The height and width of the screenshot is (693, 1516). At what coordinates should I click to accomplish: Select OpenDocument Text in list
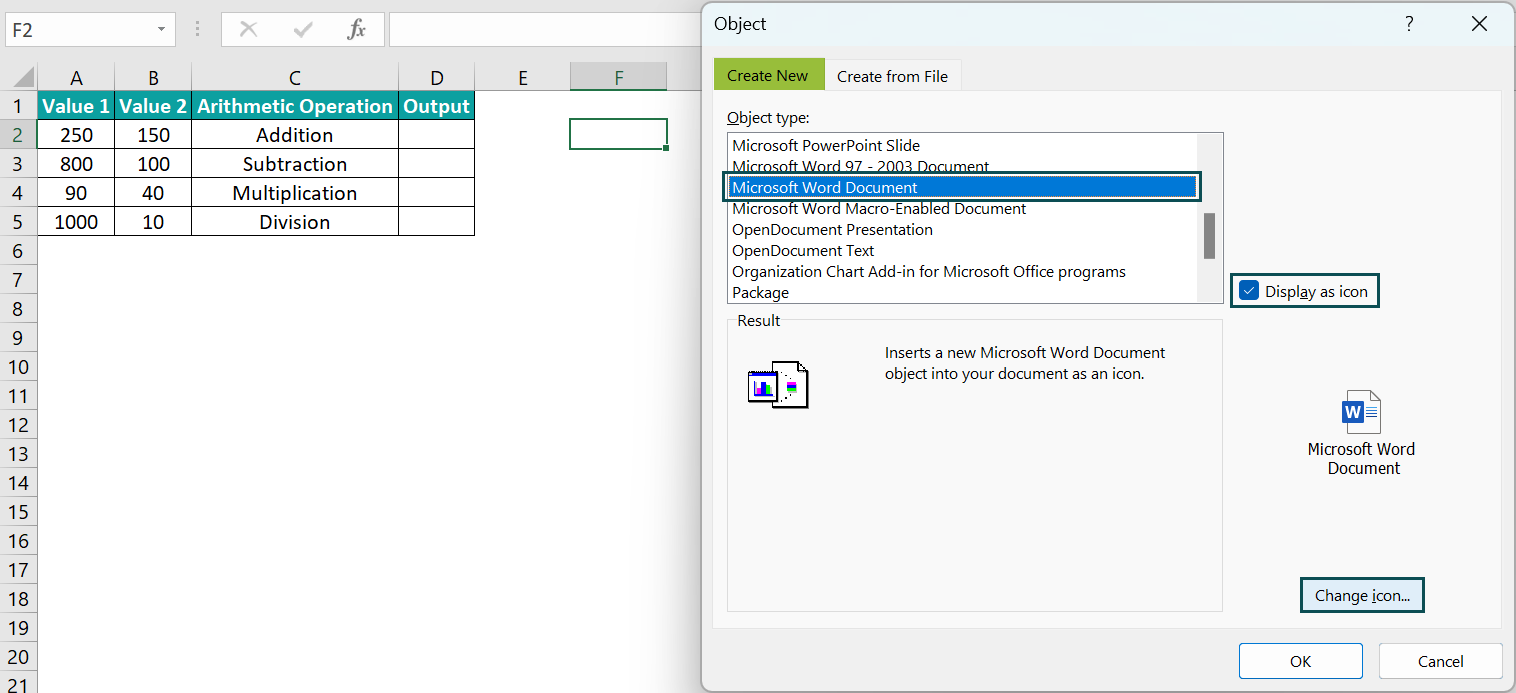963,250
